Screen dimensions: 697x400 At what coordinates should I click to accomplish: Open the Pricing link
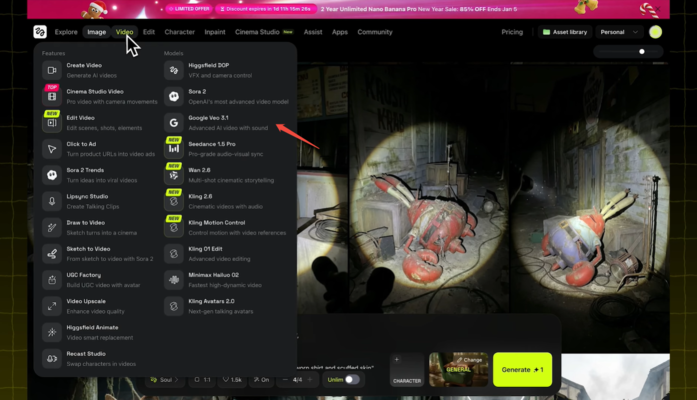tap(512, 32)
